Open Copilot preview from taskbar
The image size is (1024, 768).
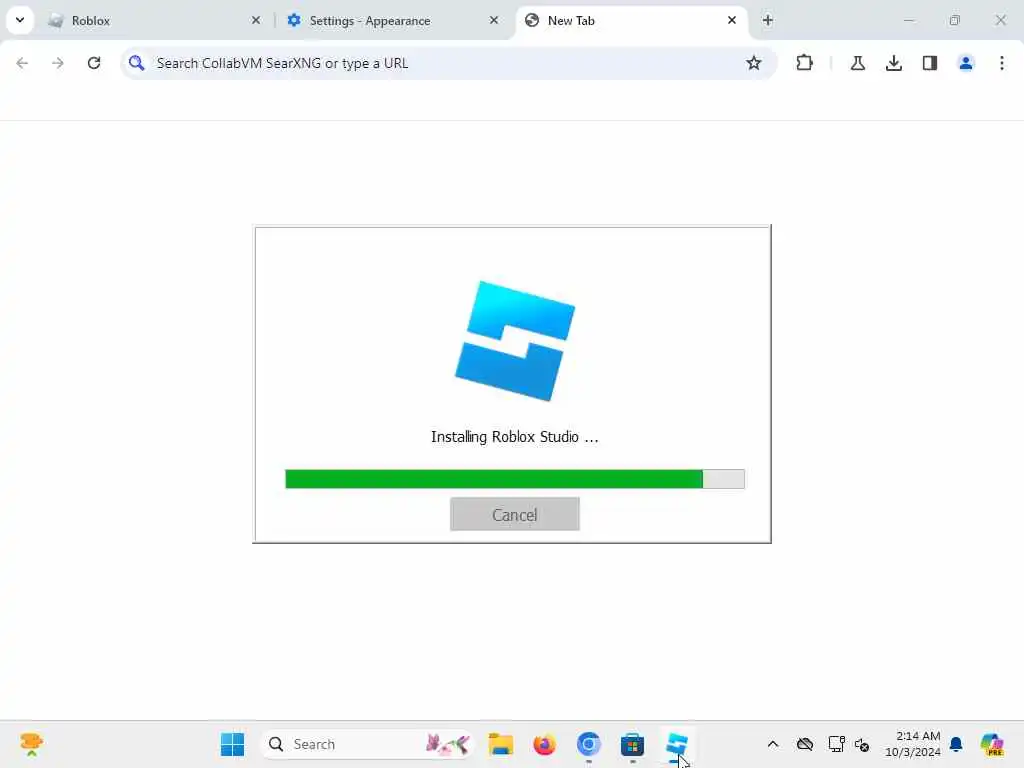point(991,744)
